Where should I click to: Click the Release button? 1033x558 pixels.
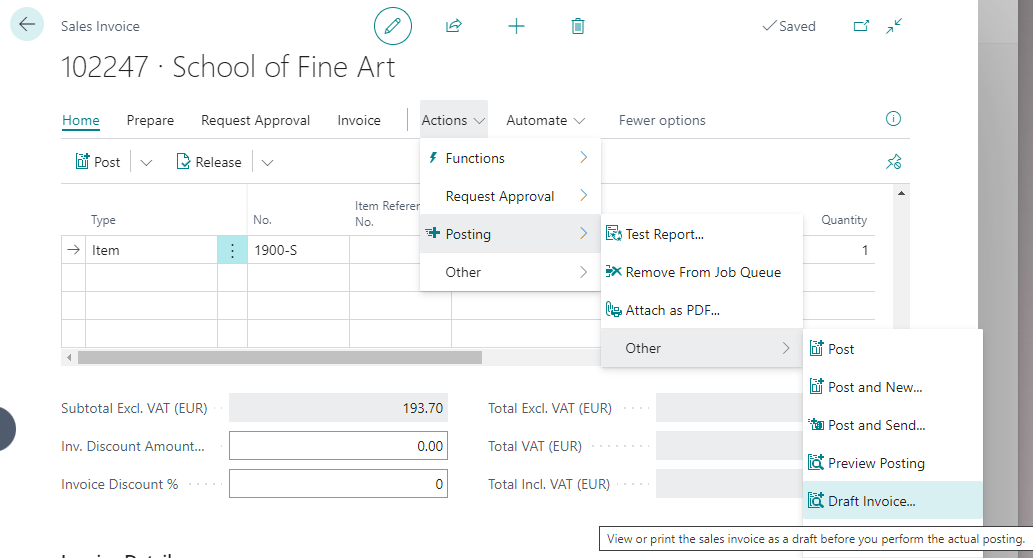coord(209,162)
